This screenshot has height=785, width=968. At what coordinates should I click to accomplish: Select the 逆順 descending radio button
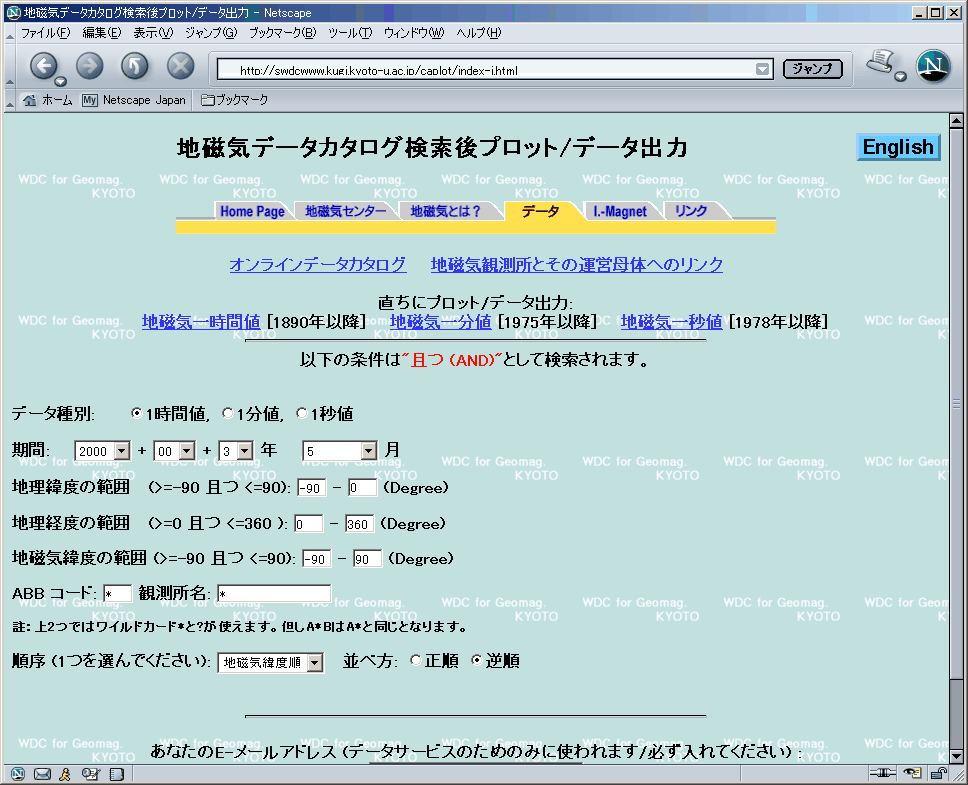click(477, 660)
